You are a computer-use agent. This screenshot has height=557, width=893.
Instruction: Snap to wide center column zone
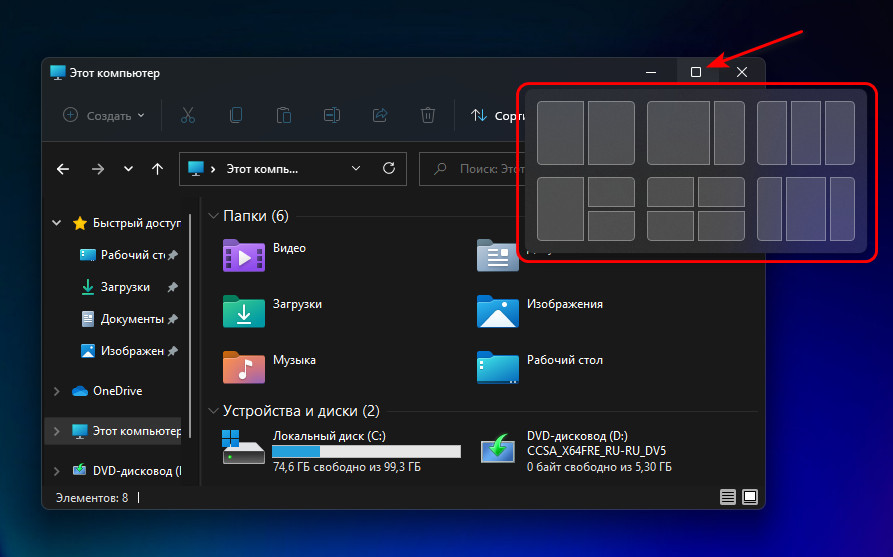point(806,209)
